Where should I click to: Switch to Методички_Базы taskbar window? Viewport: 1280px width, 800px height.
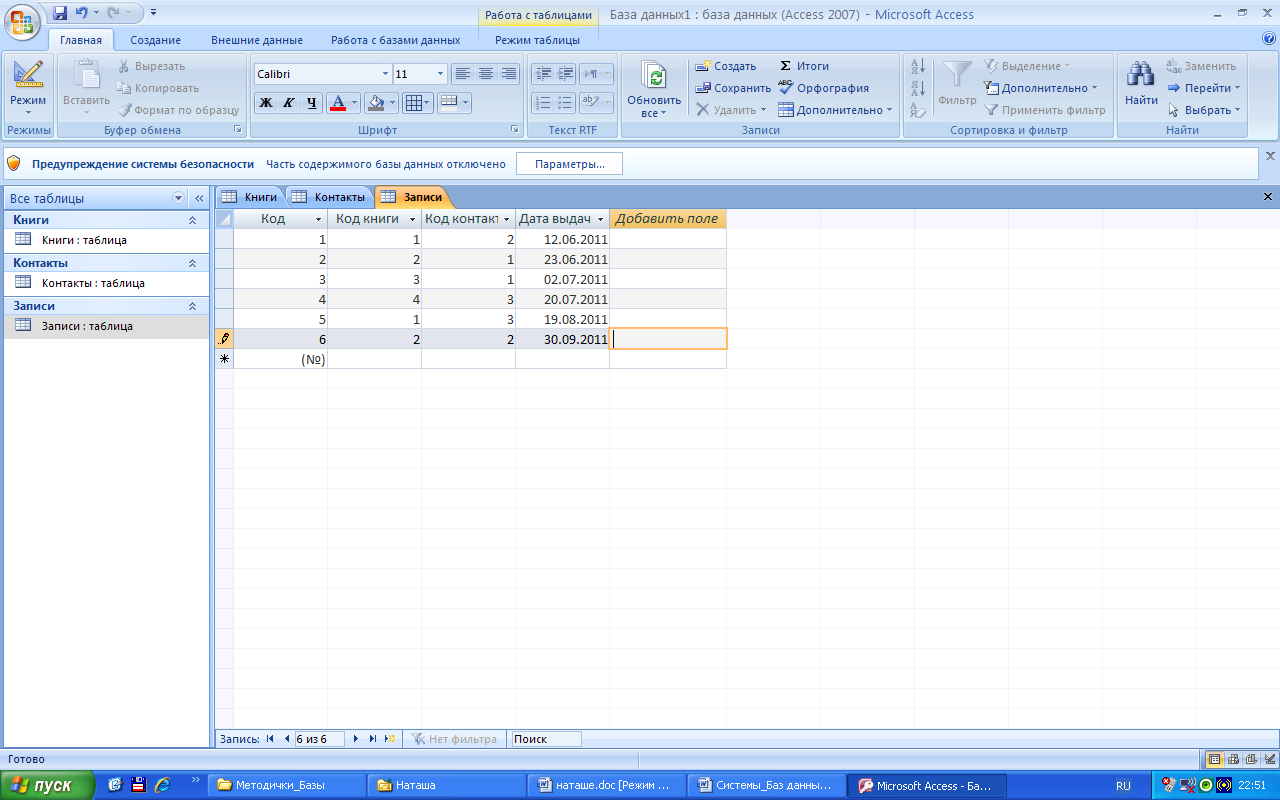point(287,785)
